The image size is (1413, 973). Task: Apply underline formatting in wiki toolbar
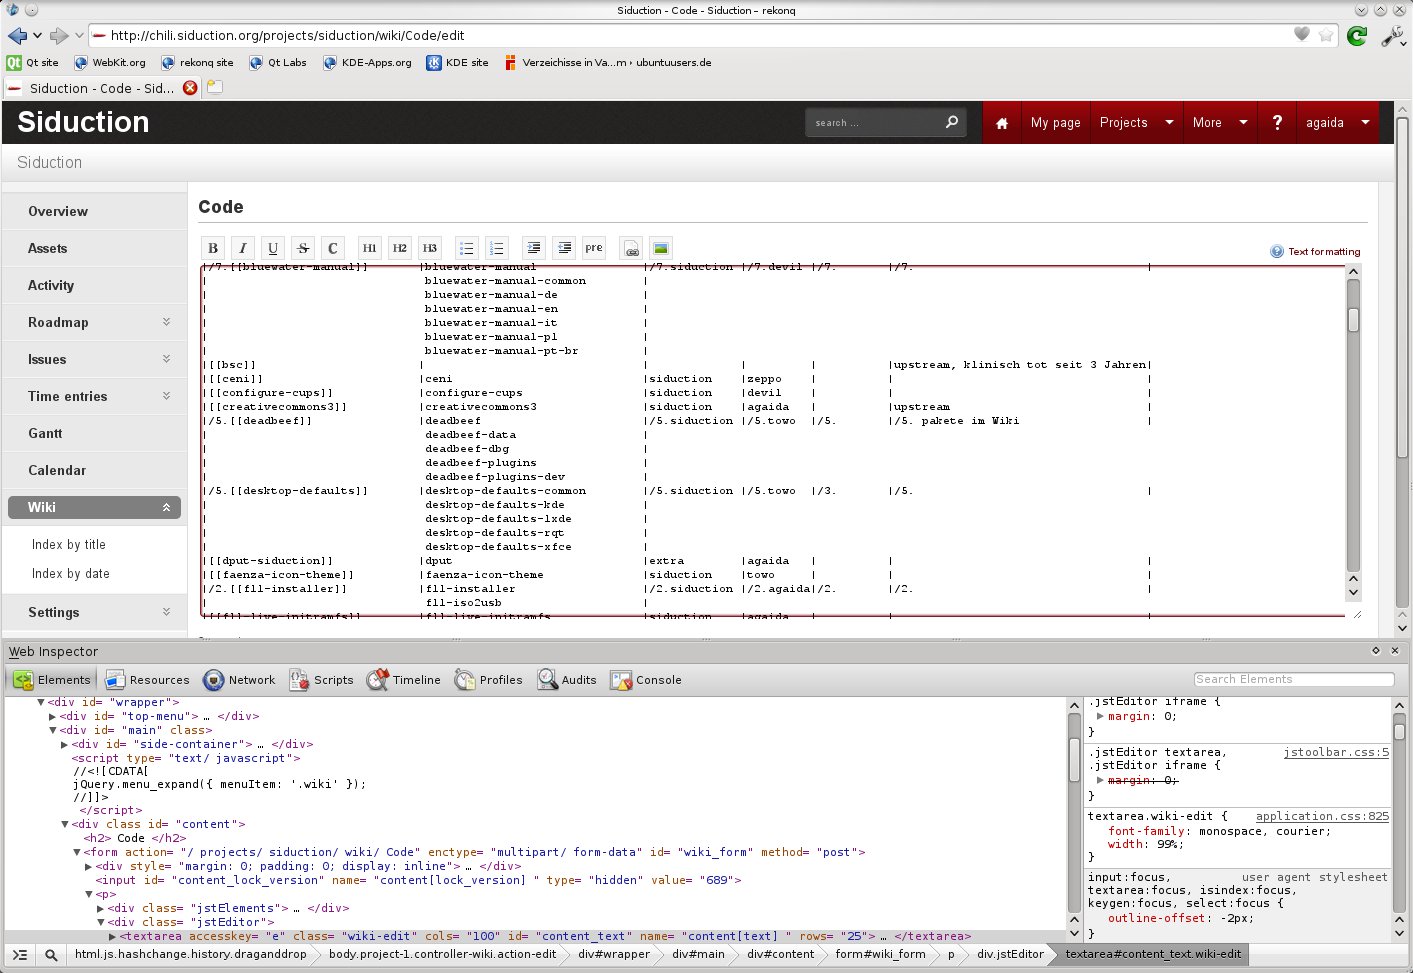coord(273,248)
